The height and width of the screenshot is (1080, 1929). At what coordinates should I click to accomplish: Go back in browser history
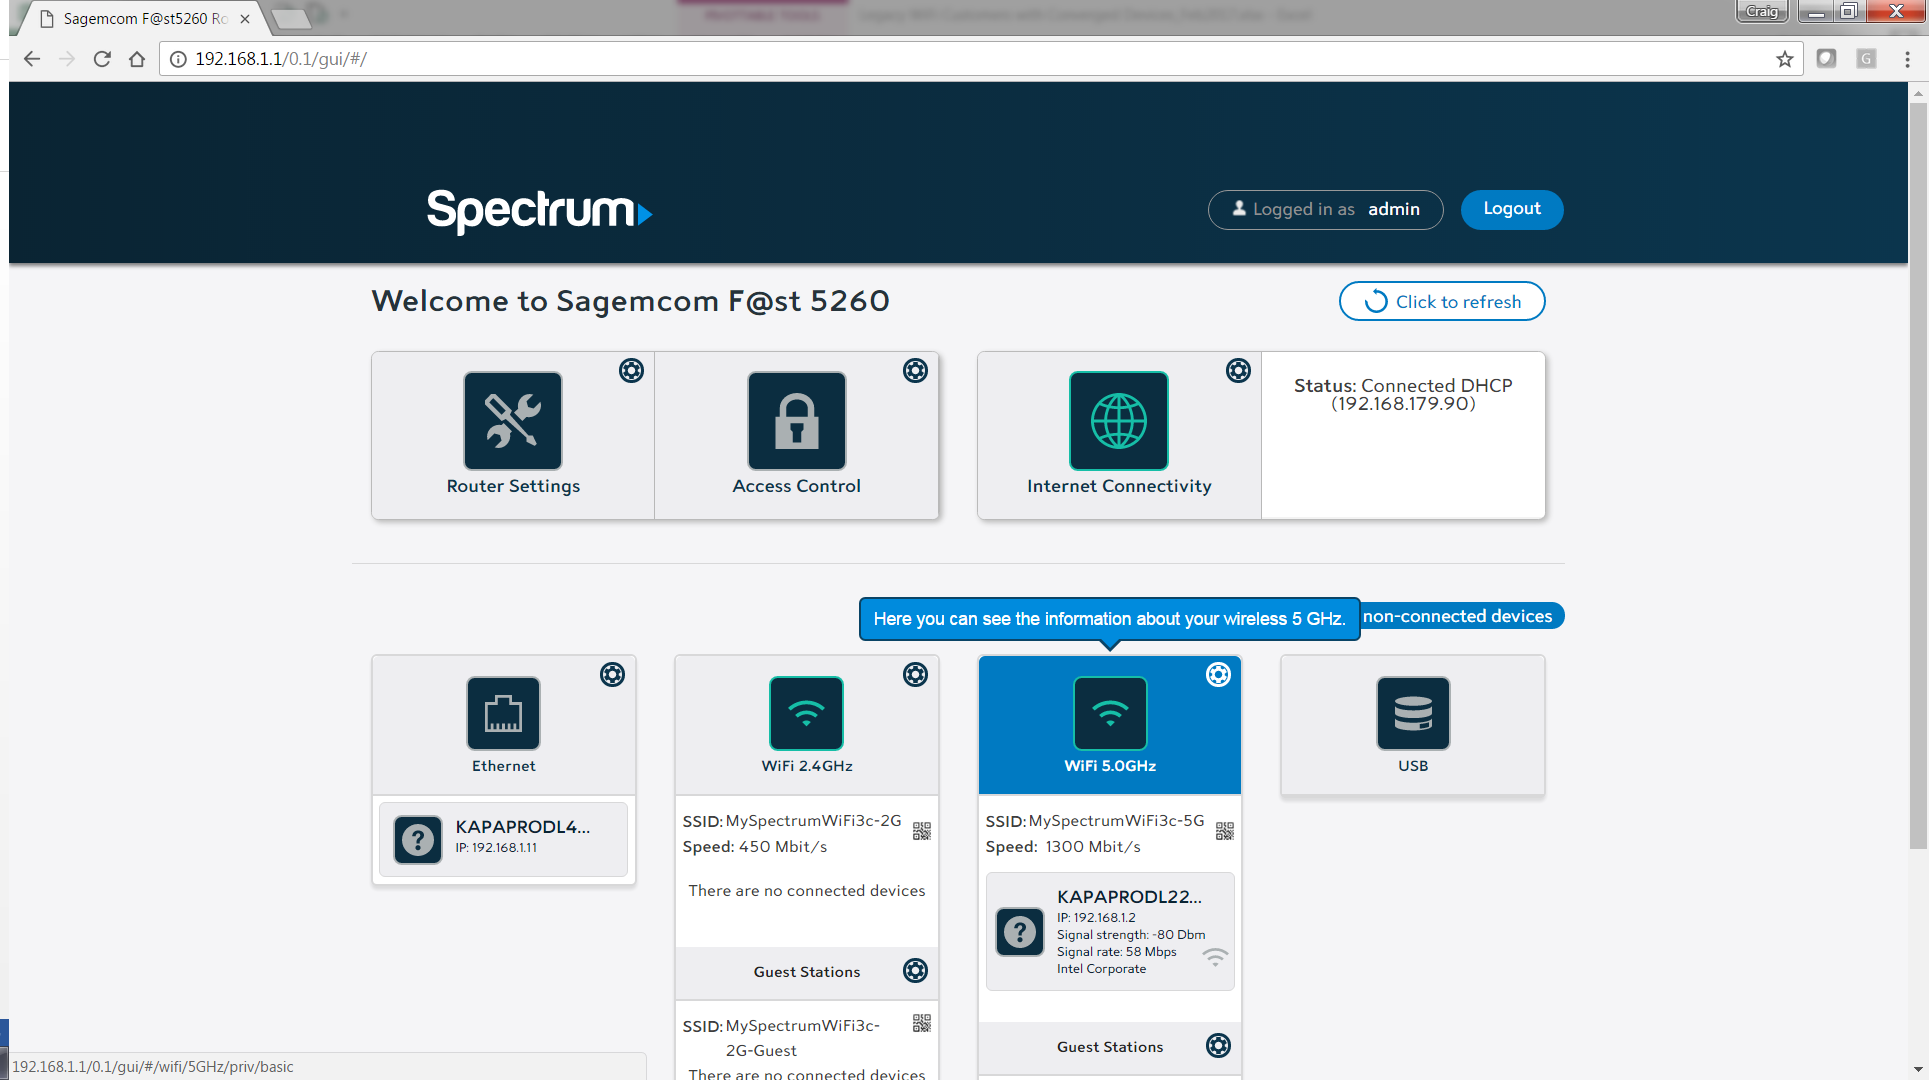[32, 59]
